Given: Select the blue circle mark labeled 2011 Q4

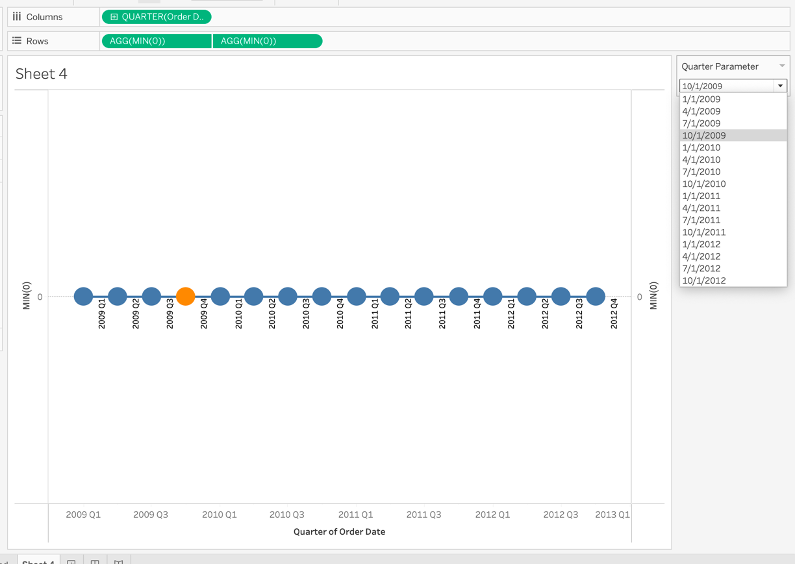Looking at the screenshot, I should [x=458, y=296].
